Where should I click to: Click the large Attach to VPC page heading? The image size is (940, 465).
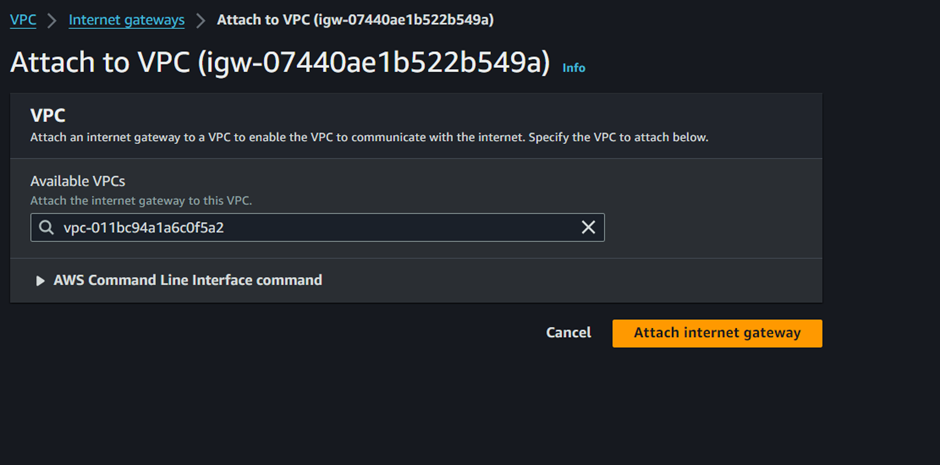280,62
